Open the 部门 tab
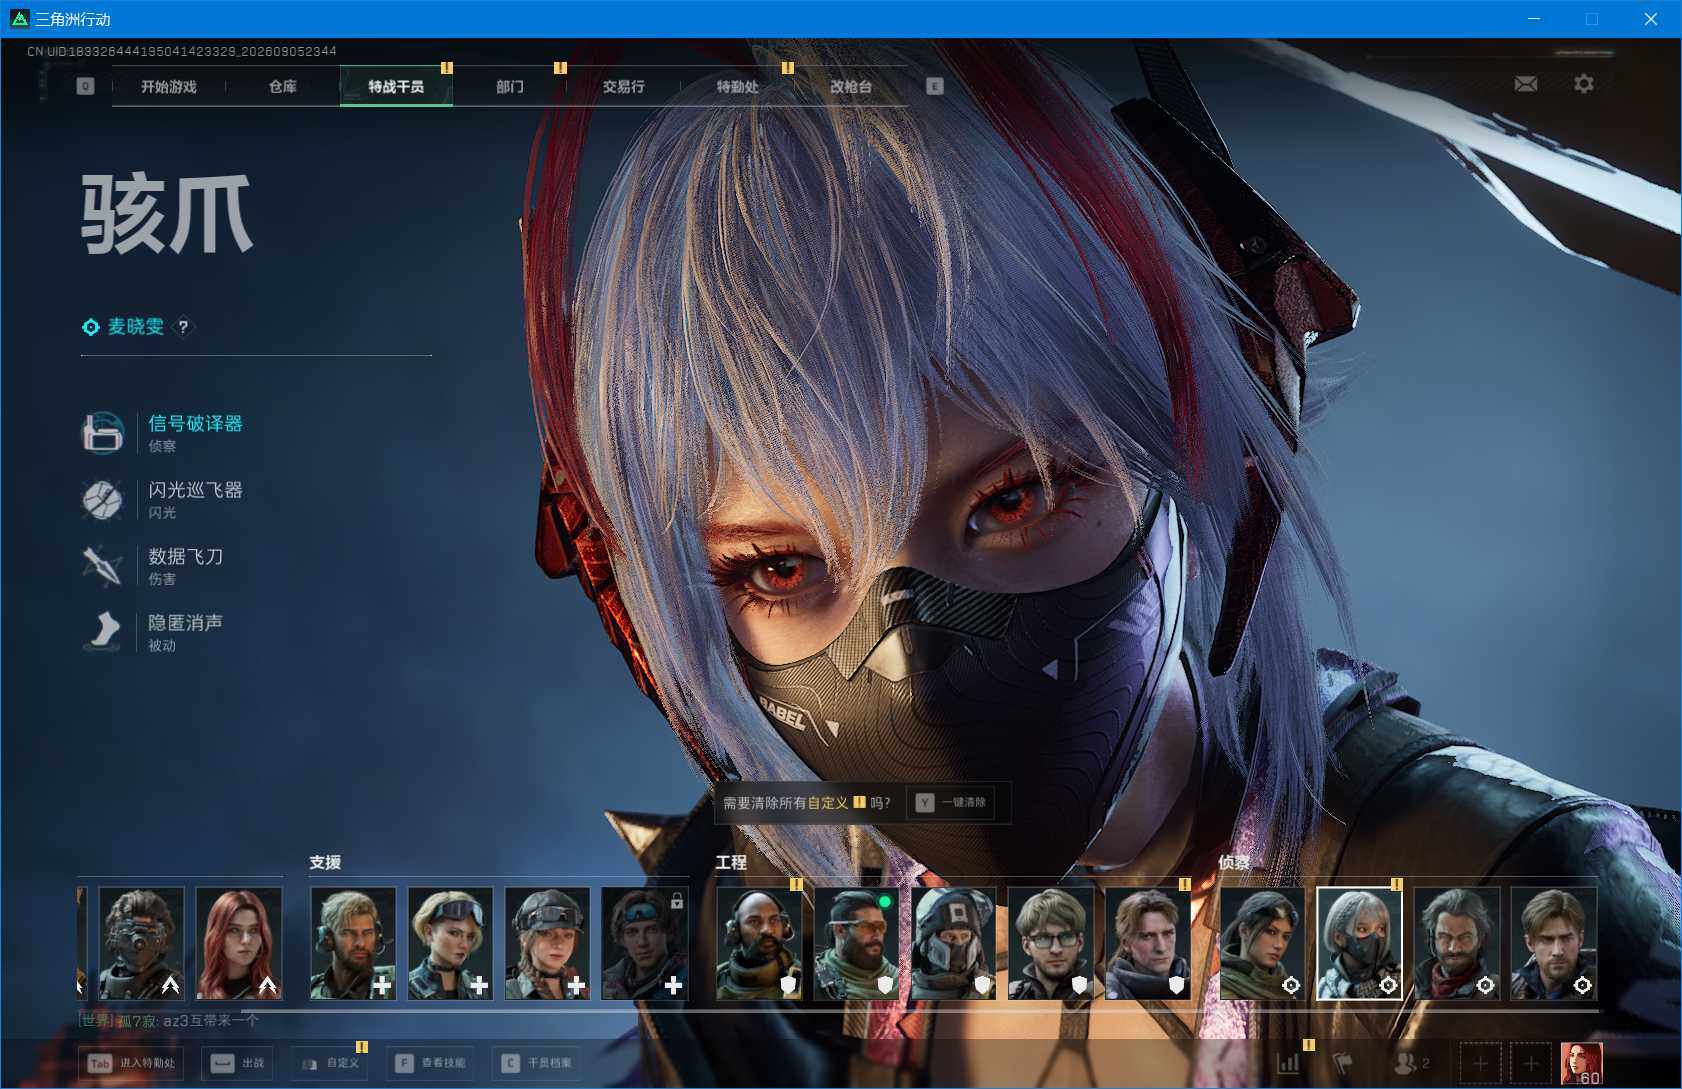Viewport: 1682px width, 1089px height. point(510,87)
